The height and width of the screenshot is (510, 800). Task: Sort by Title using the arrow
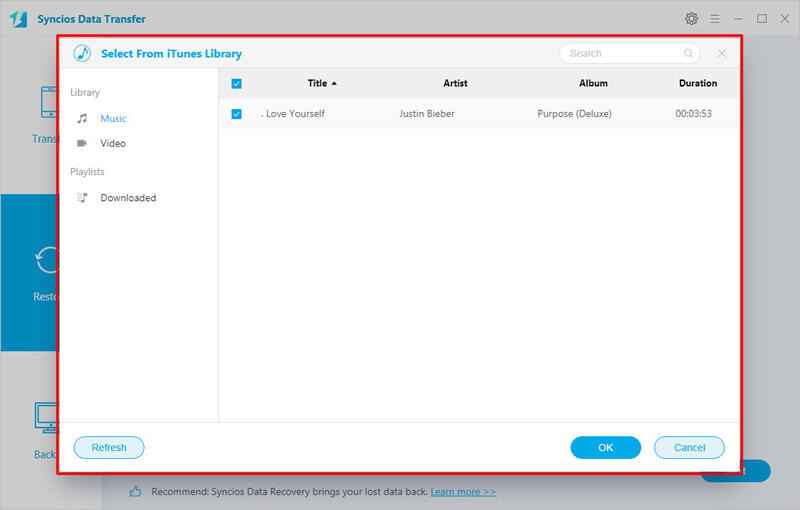334,84
